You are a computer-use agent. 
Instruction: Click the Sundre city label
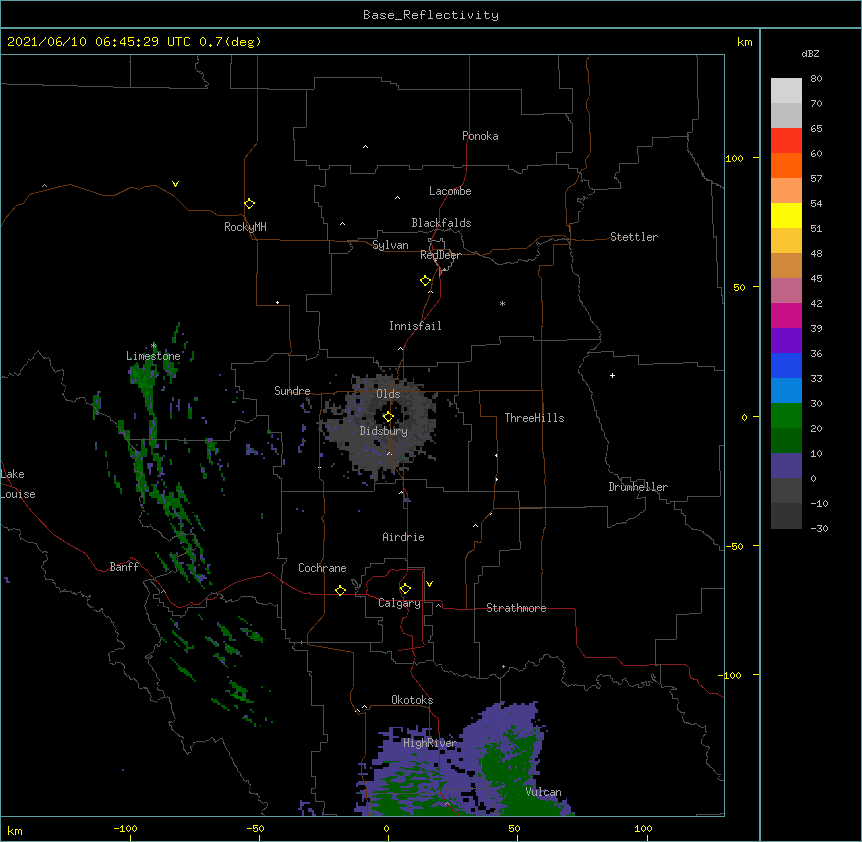pyautogui.click(x=292, y=391)
